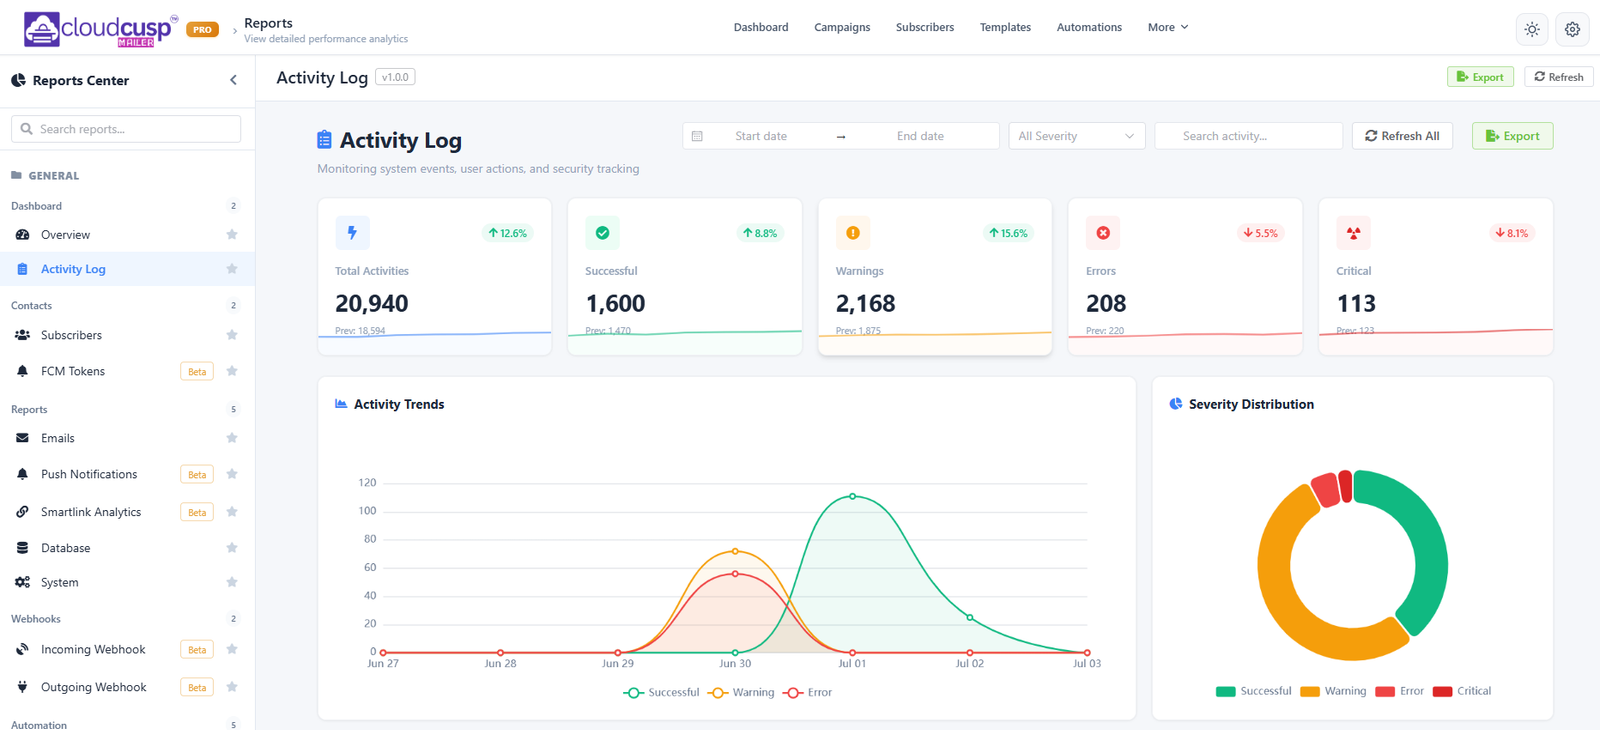Favorite the Overview report with its star

click(x=232, y=235)
